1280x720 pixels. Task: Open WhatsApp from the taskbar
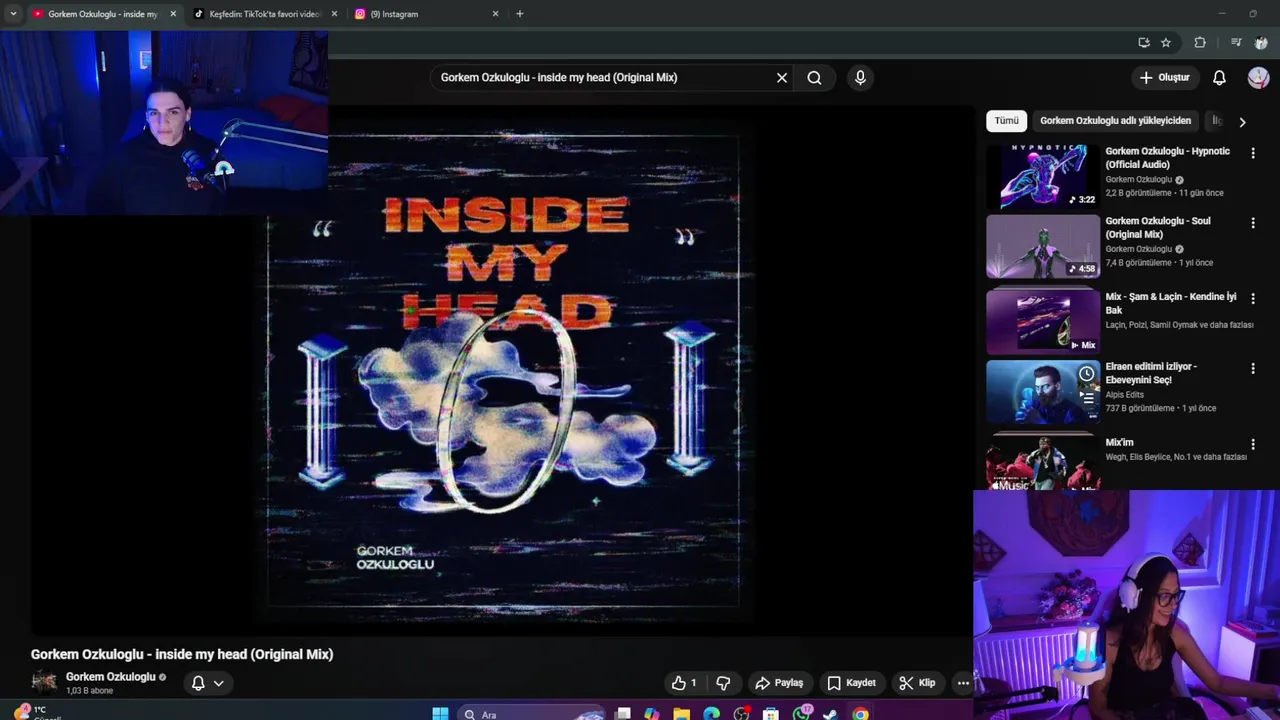click(x=801, y=714)
